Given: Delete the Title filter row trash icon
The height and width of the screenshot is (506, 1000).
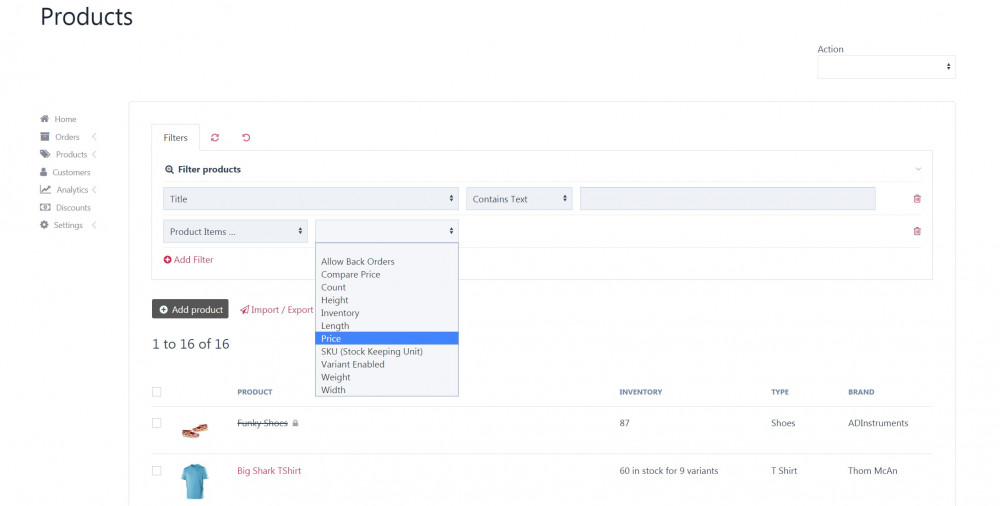Looking at the screenshot, I should point(917,199).
